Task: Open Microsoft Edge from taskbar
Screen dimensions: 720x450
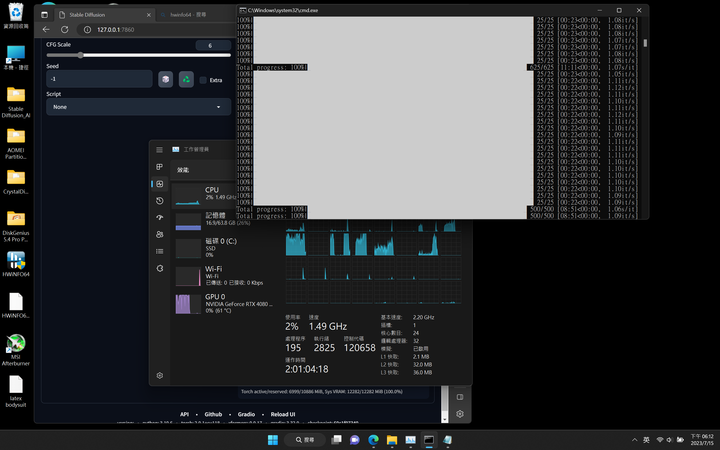Action: [373, 440]
